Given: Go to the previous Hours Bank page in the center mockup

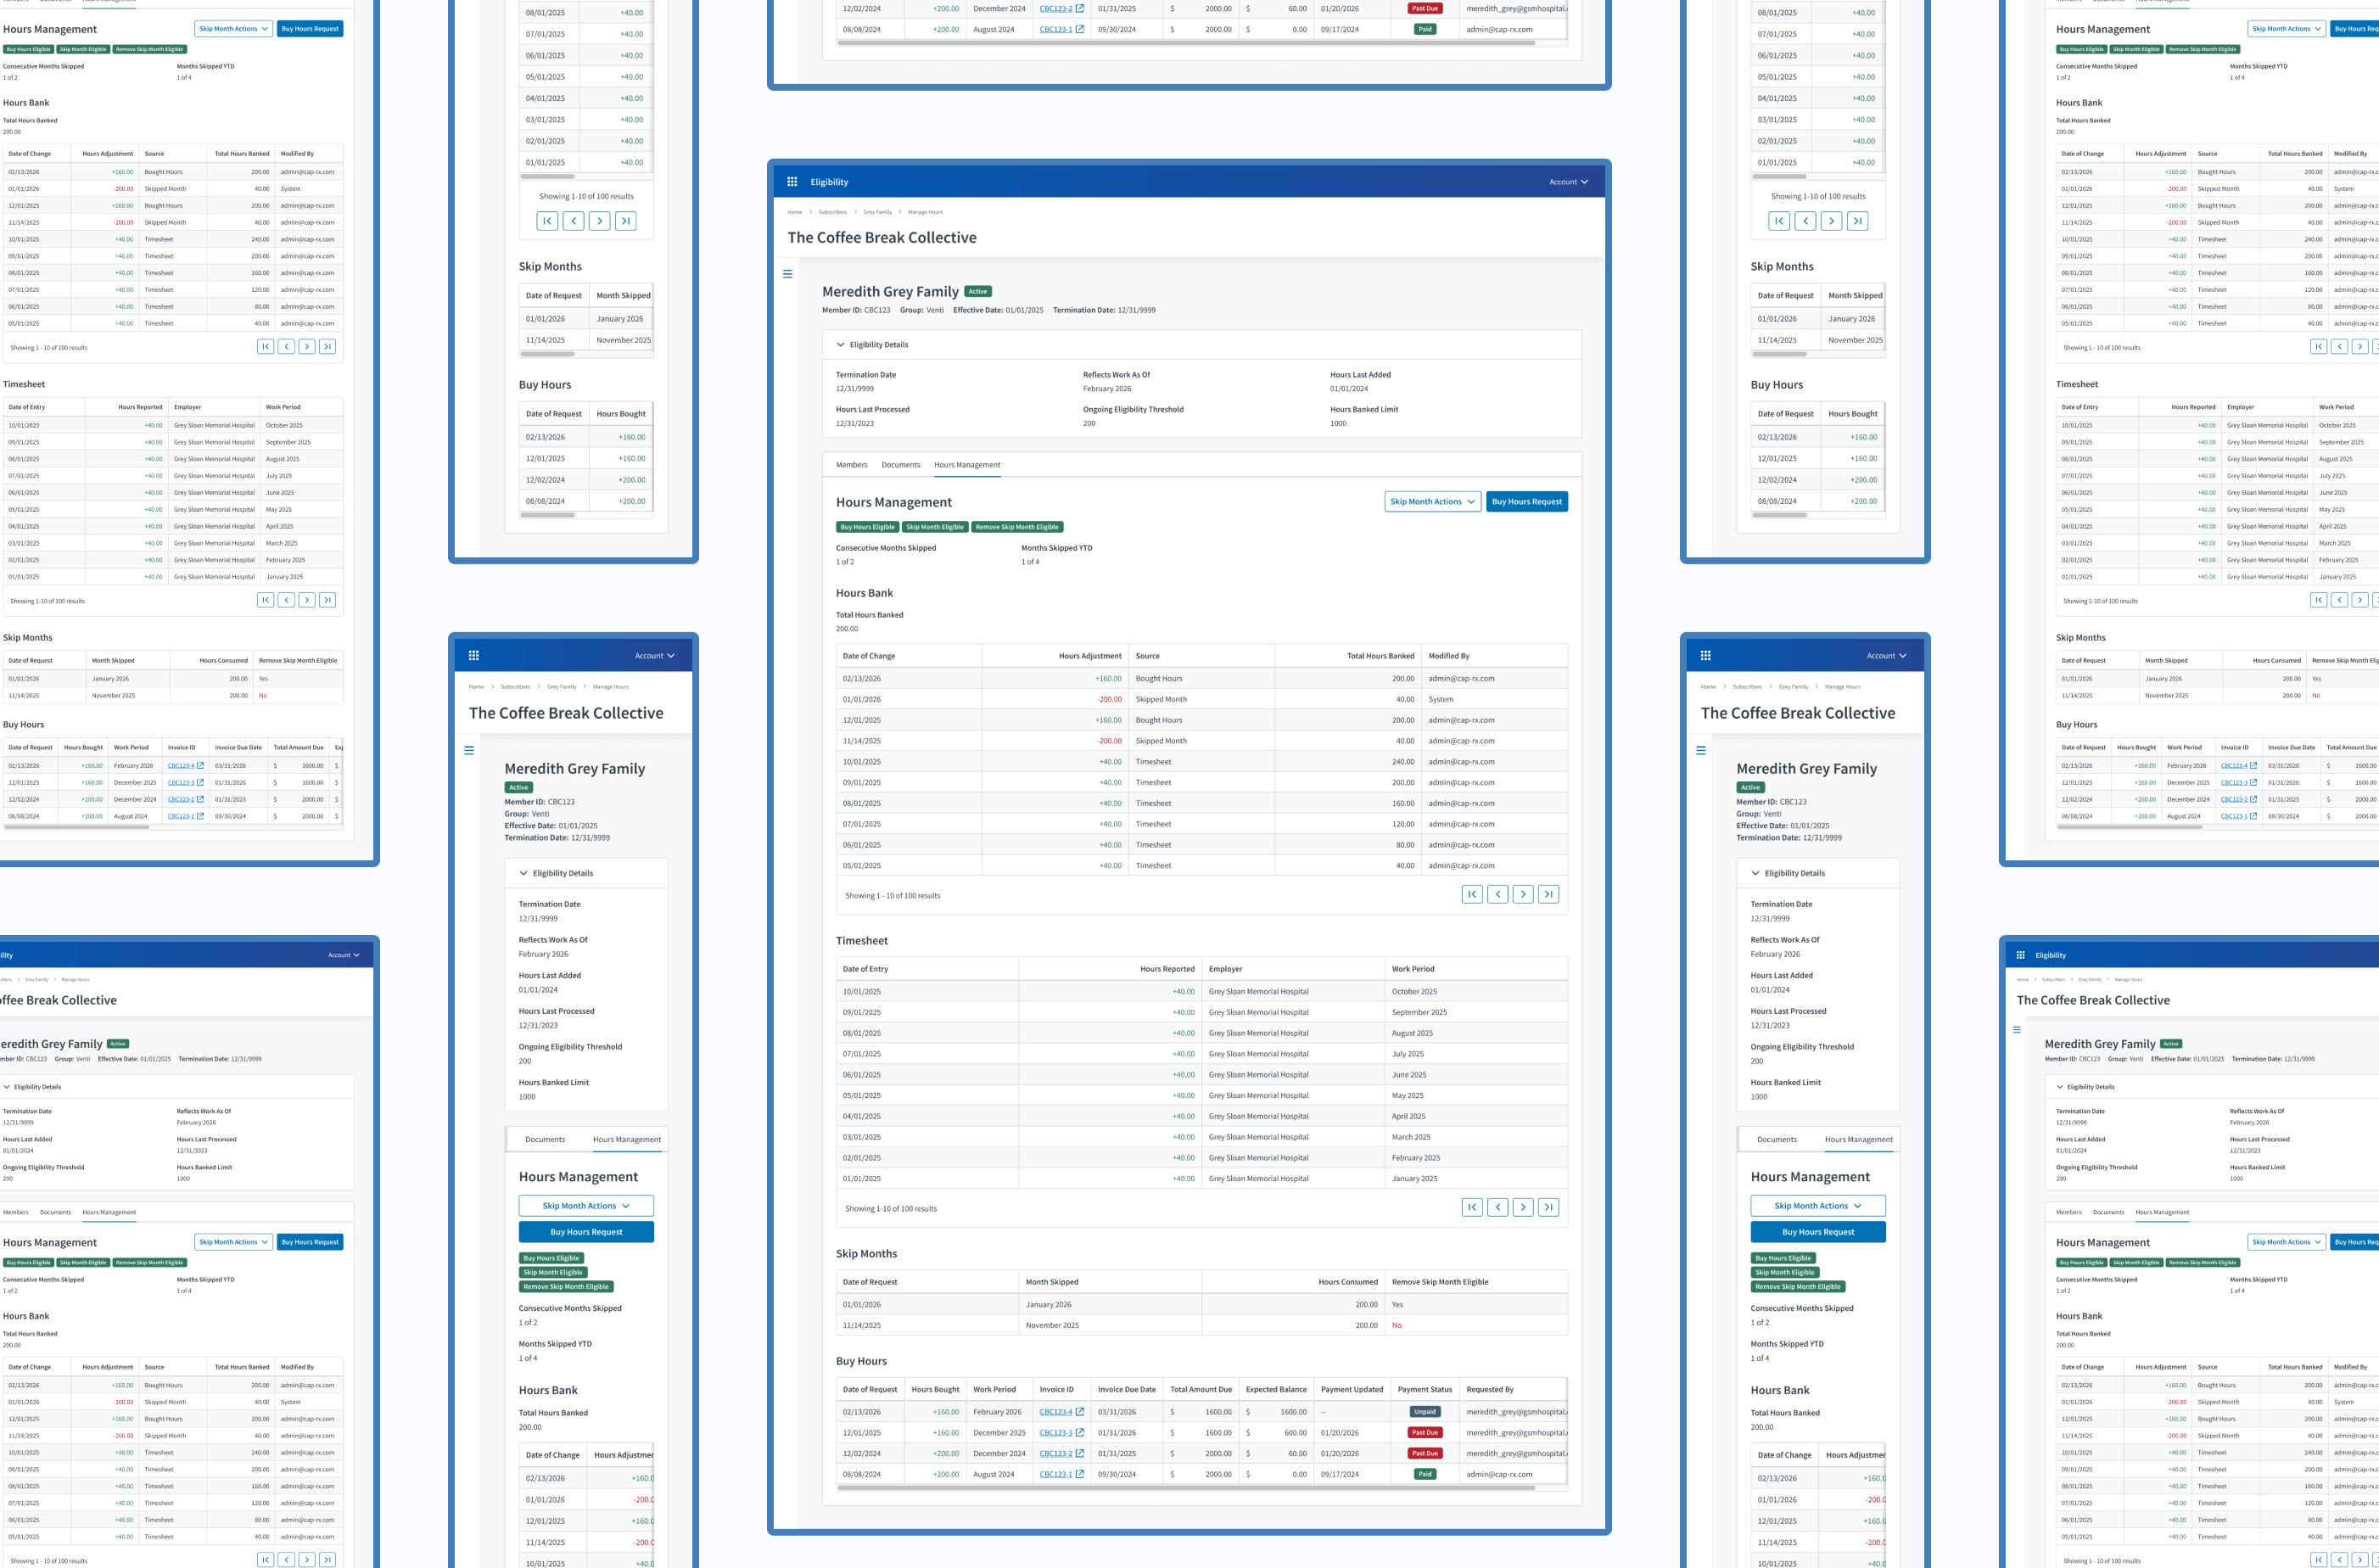Looking at the screenshot, I should (1498, 895).
